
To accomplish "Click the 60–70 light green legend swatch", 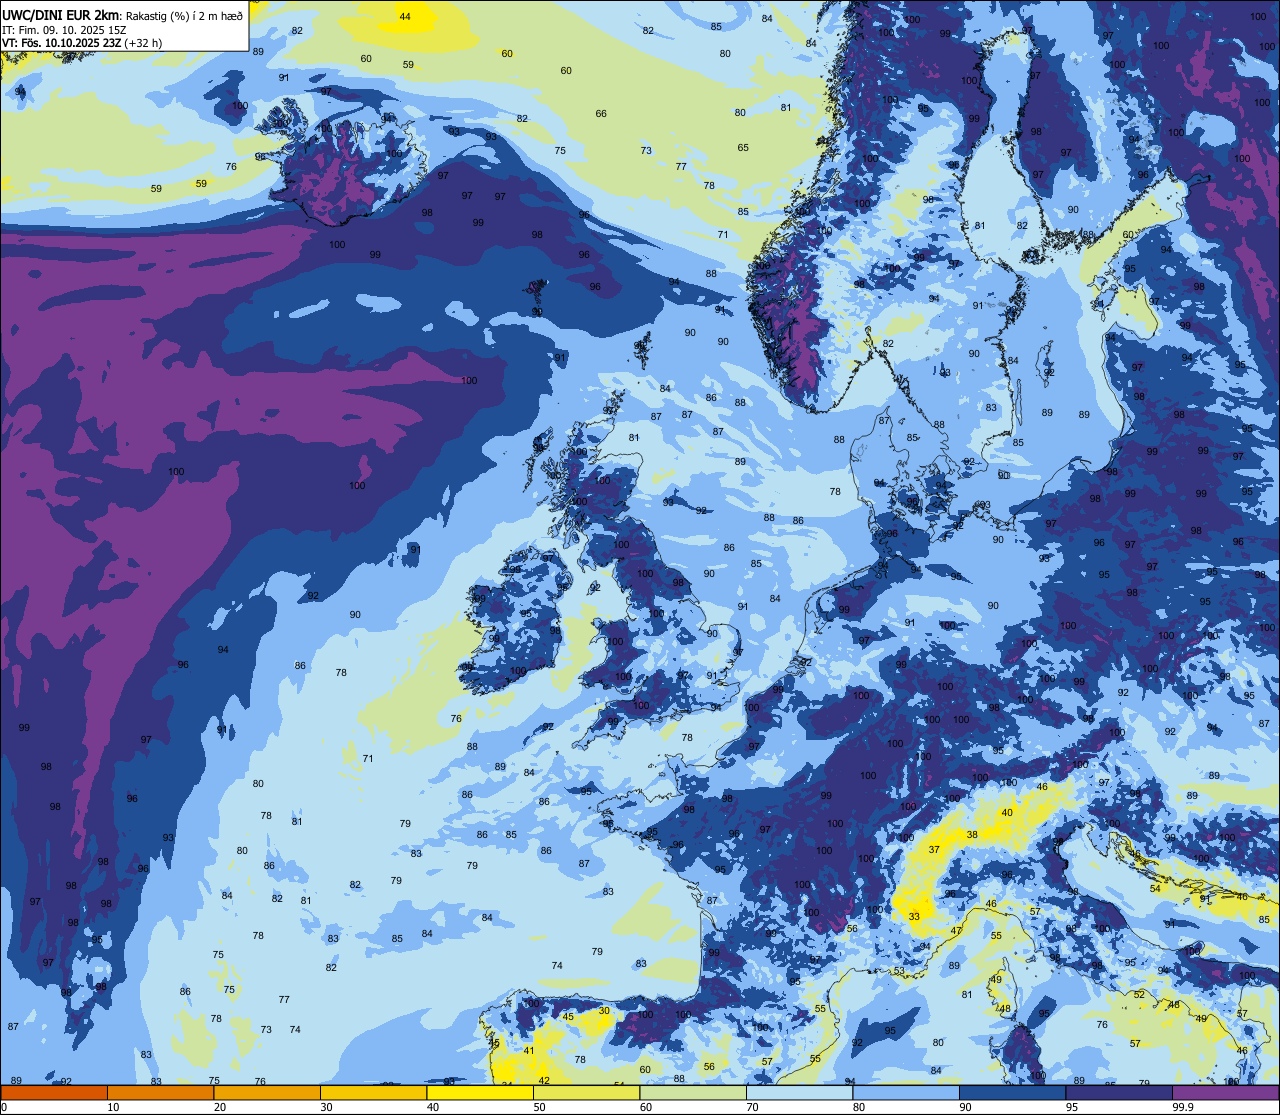I will click(693, 1092).
